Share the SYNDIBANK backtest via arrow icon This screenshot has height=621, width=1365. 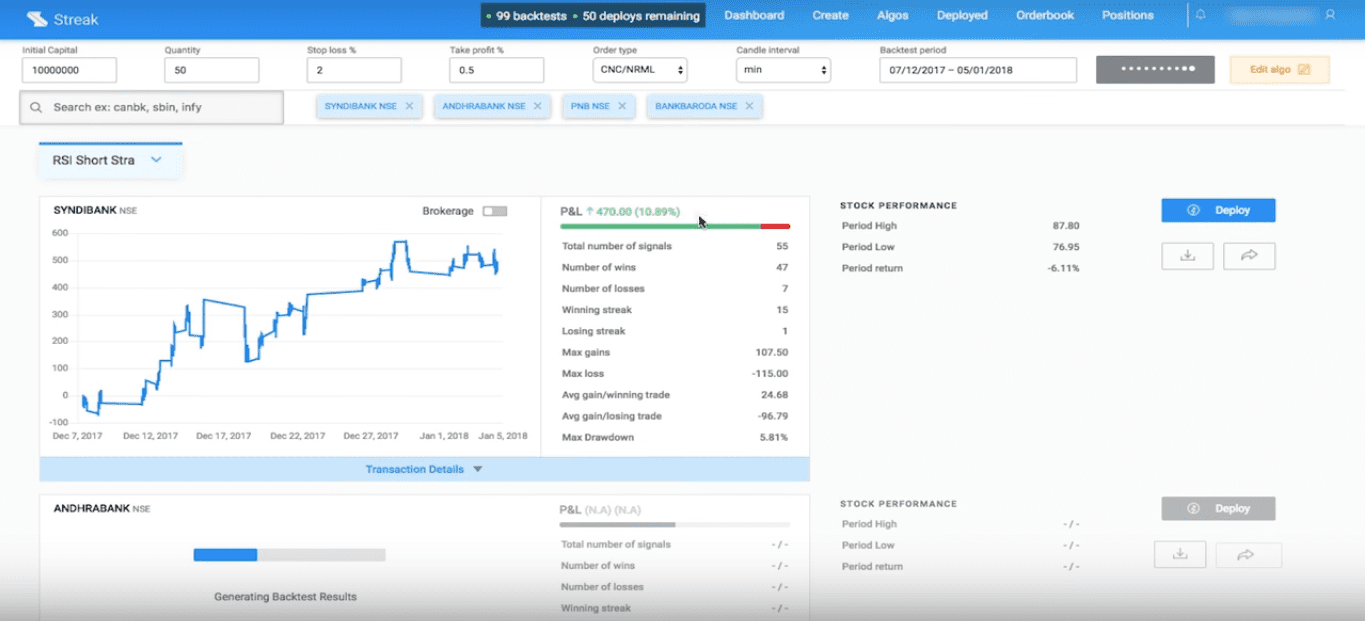[x=1249, y=256]
